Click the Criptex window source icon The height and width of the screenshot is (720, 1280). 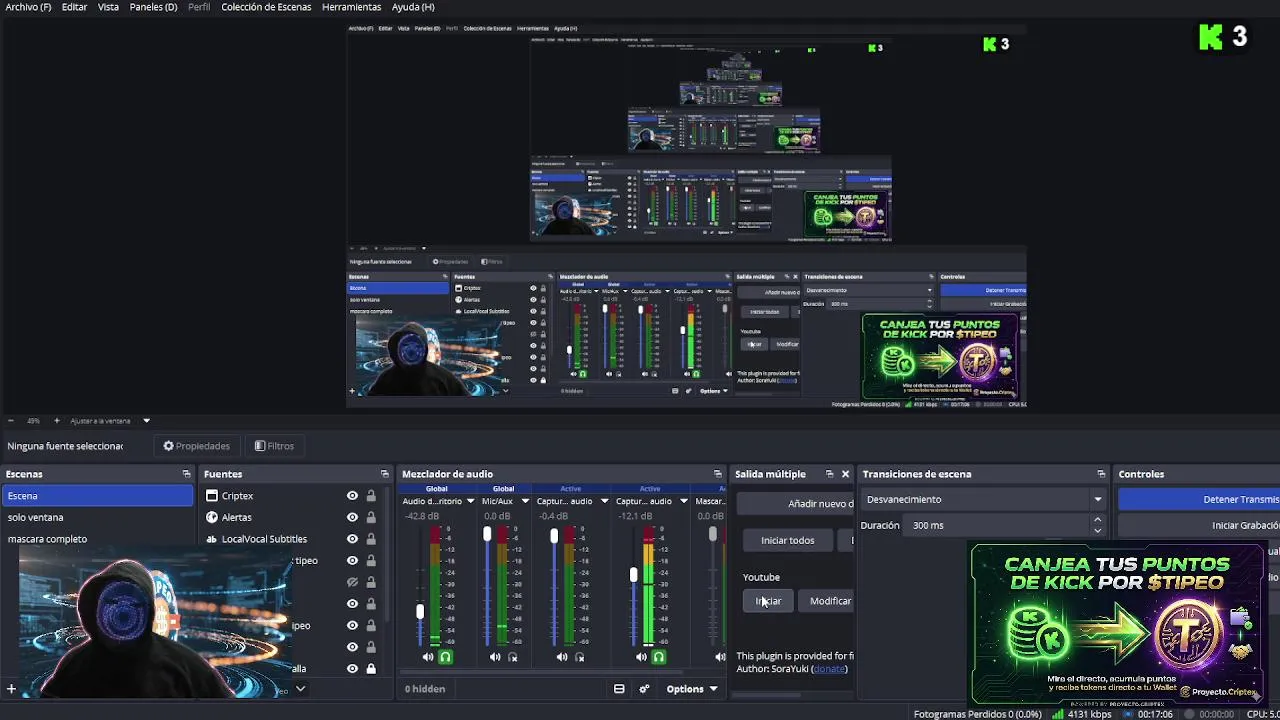[x=212, y=496]
